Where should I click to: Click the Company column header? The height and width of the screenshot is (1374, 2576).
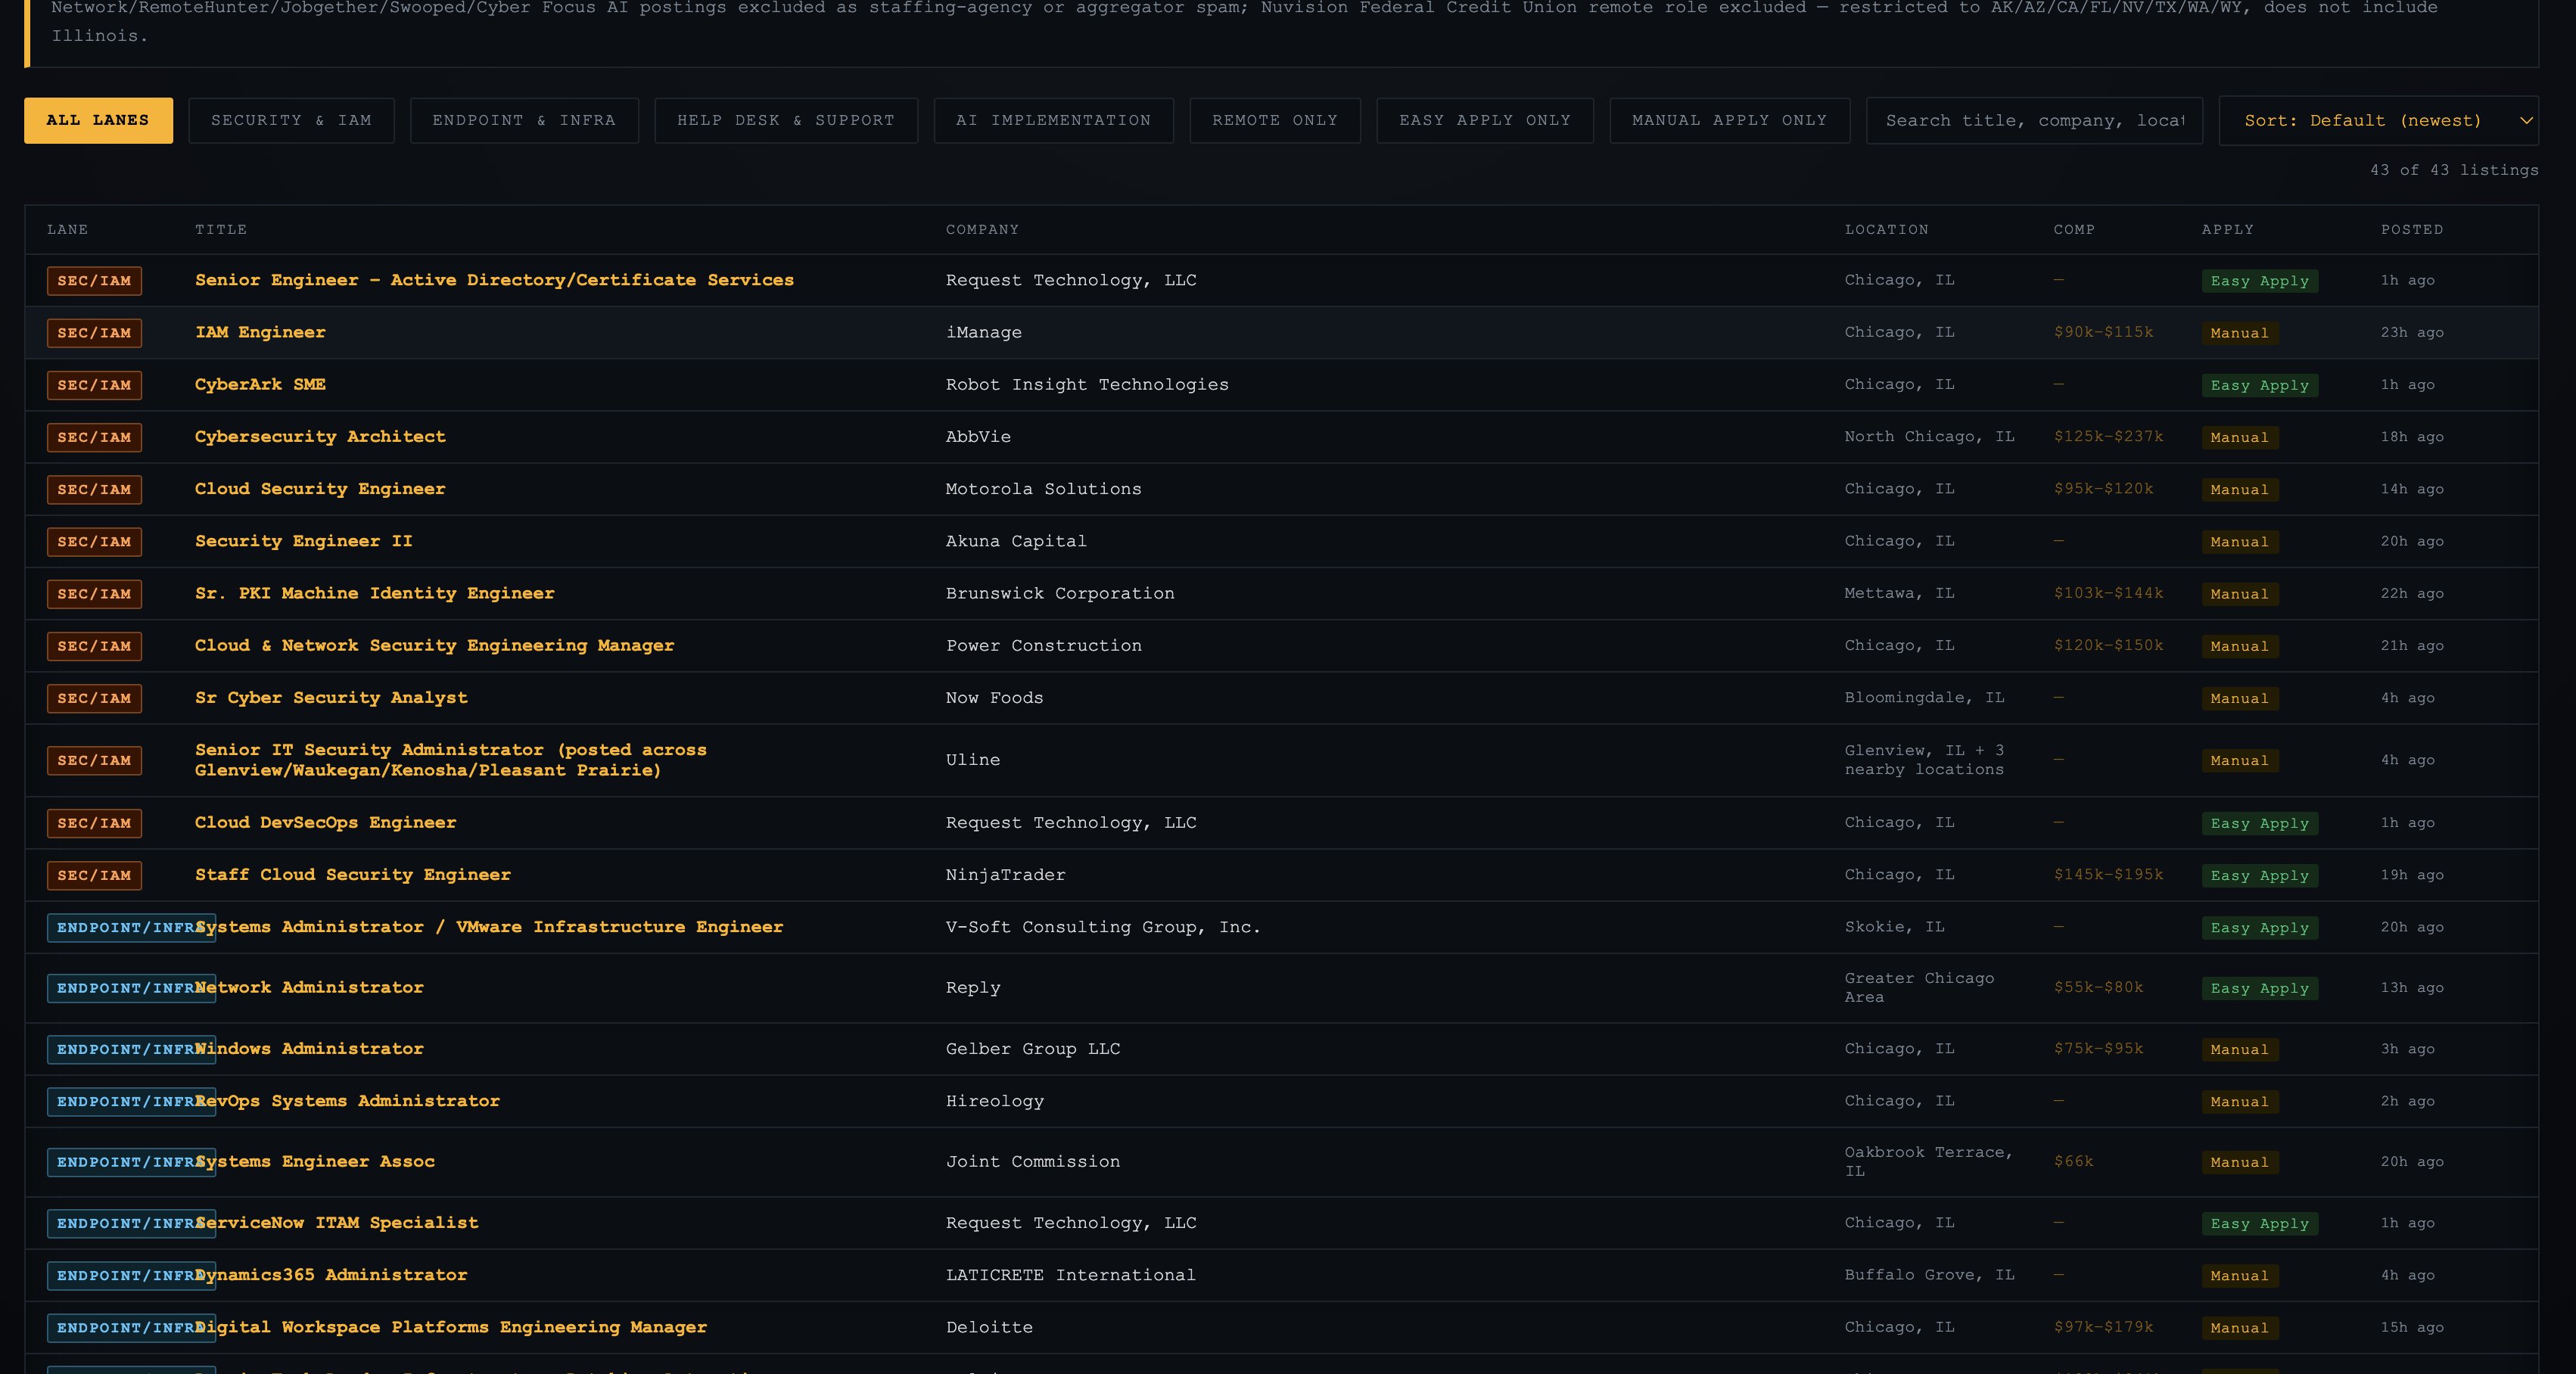coord(982,229)
